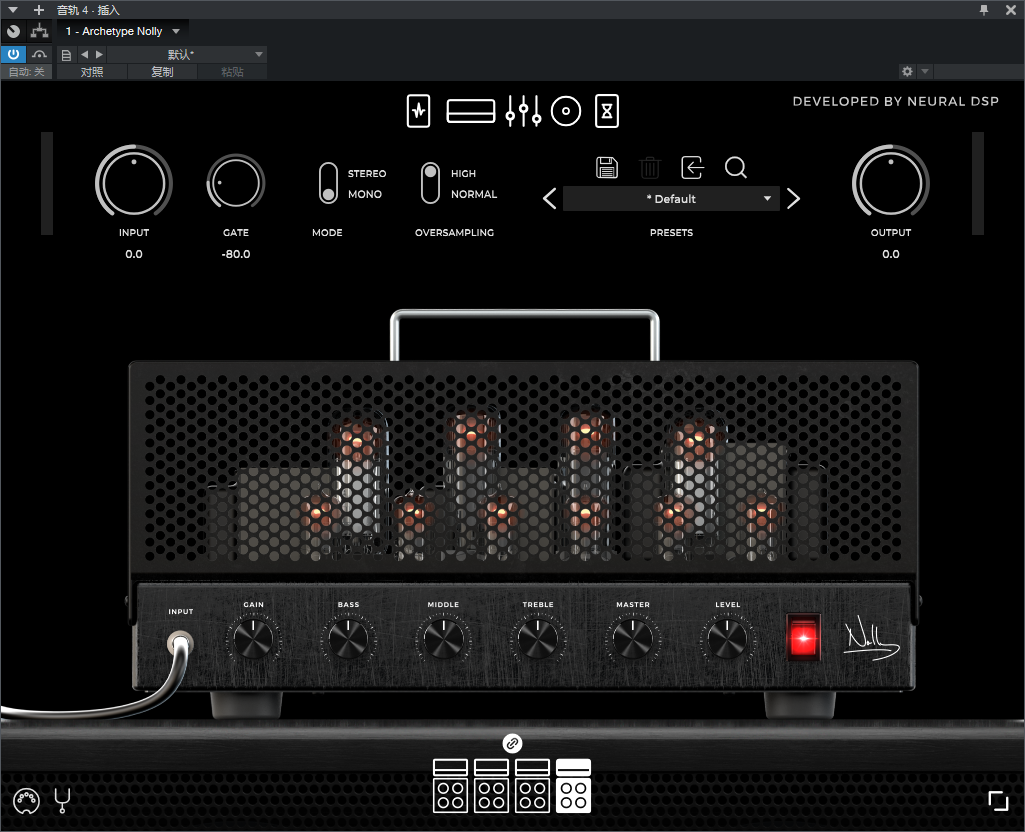Expand the arrow next to gear icon
Viewport: 1025px width, 832px height.
[924, 71]
